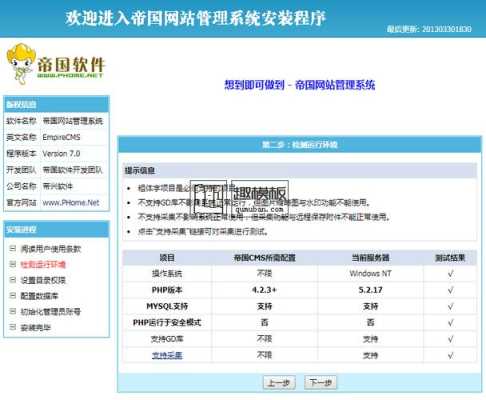Click the MYSQL支持 row label
This screenshot has width=486, height=400.
167,306
